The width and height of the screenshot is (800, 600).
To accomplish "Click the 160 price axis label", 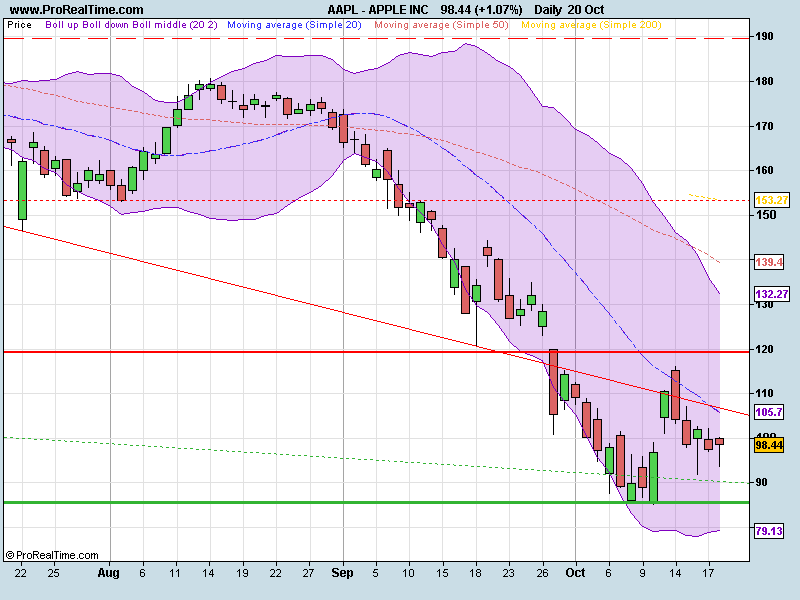I will point(764,170).
